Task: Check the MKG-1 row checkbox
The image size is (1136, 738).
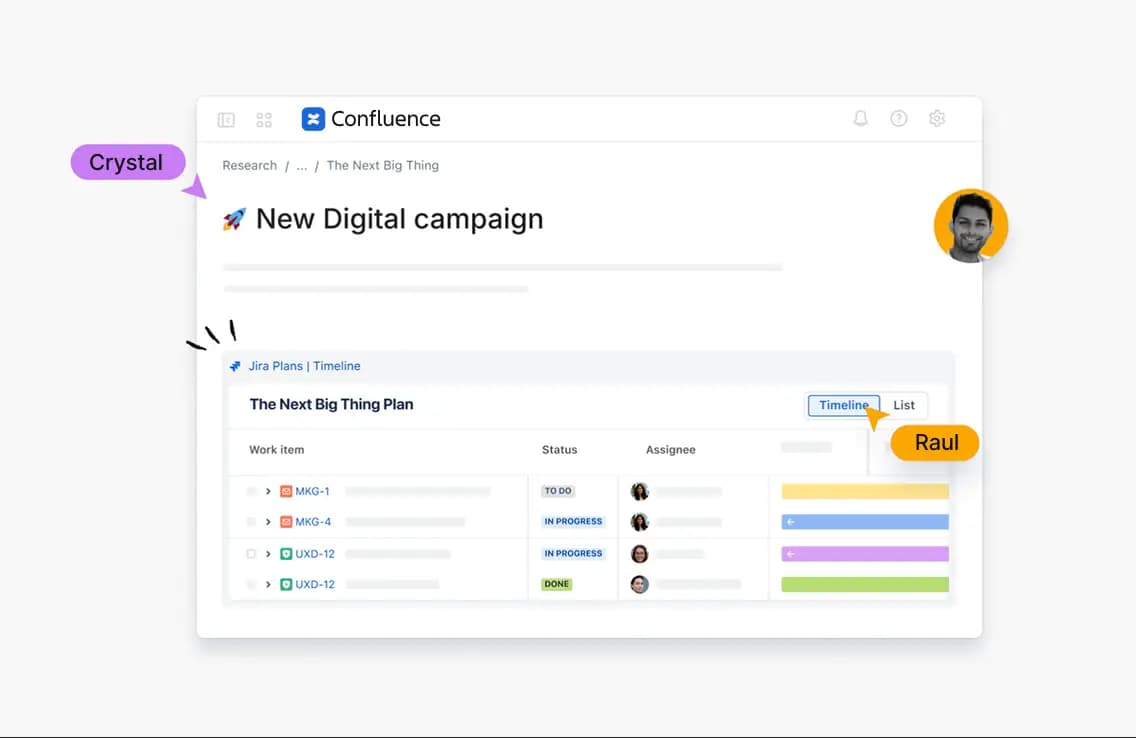Action: pos(251,491)
